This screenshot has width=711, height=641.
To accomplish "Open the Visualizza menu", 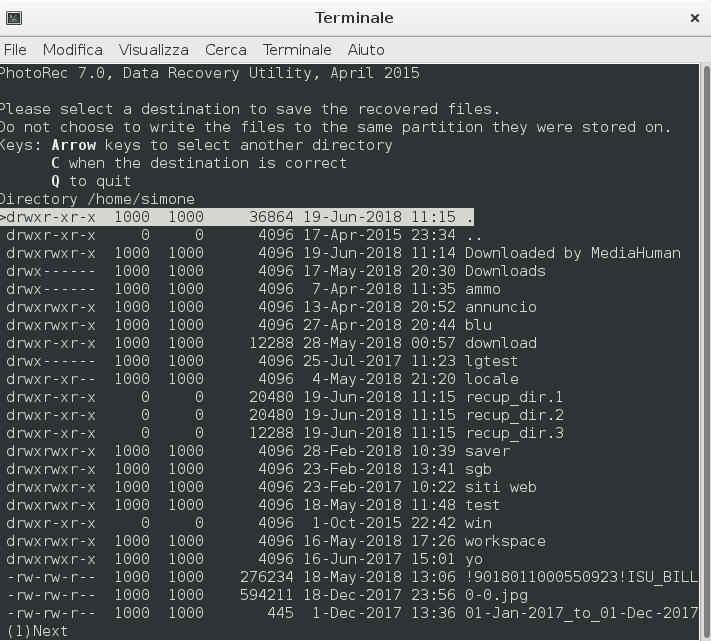I will [153, 49].
